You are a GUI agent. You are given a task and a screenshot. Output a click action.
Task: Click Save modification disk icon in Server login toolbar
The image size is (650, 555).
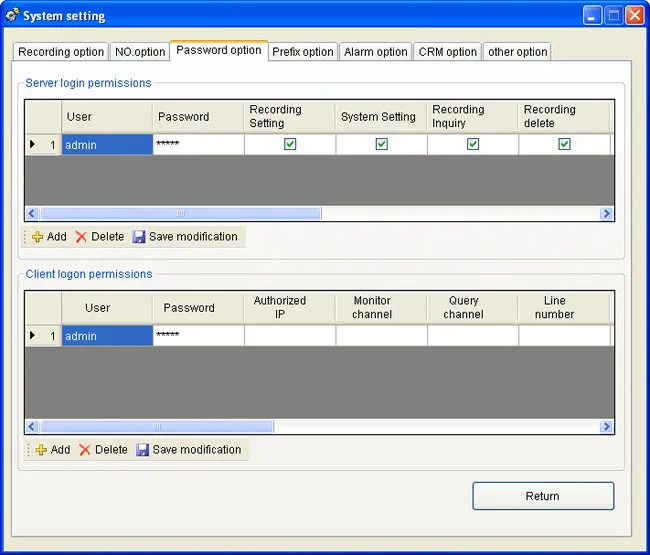(x=138, y=237)
